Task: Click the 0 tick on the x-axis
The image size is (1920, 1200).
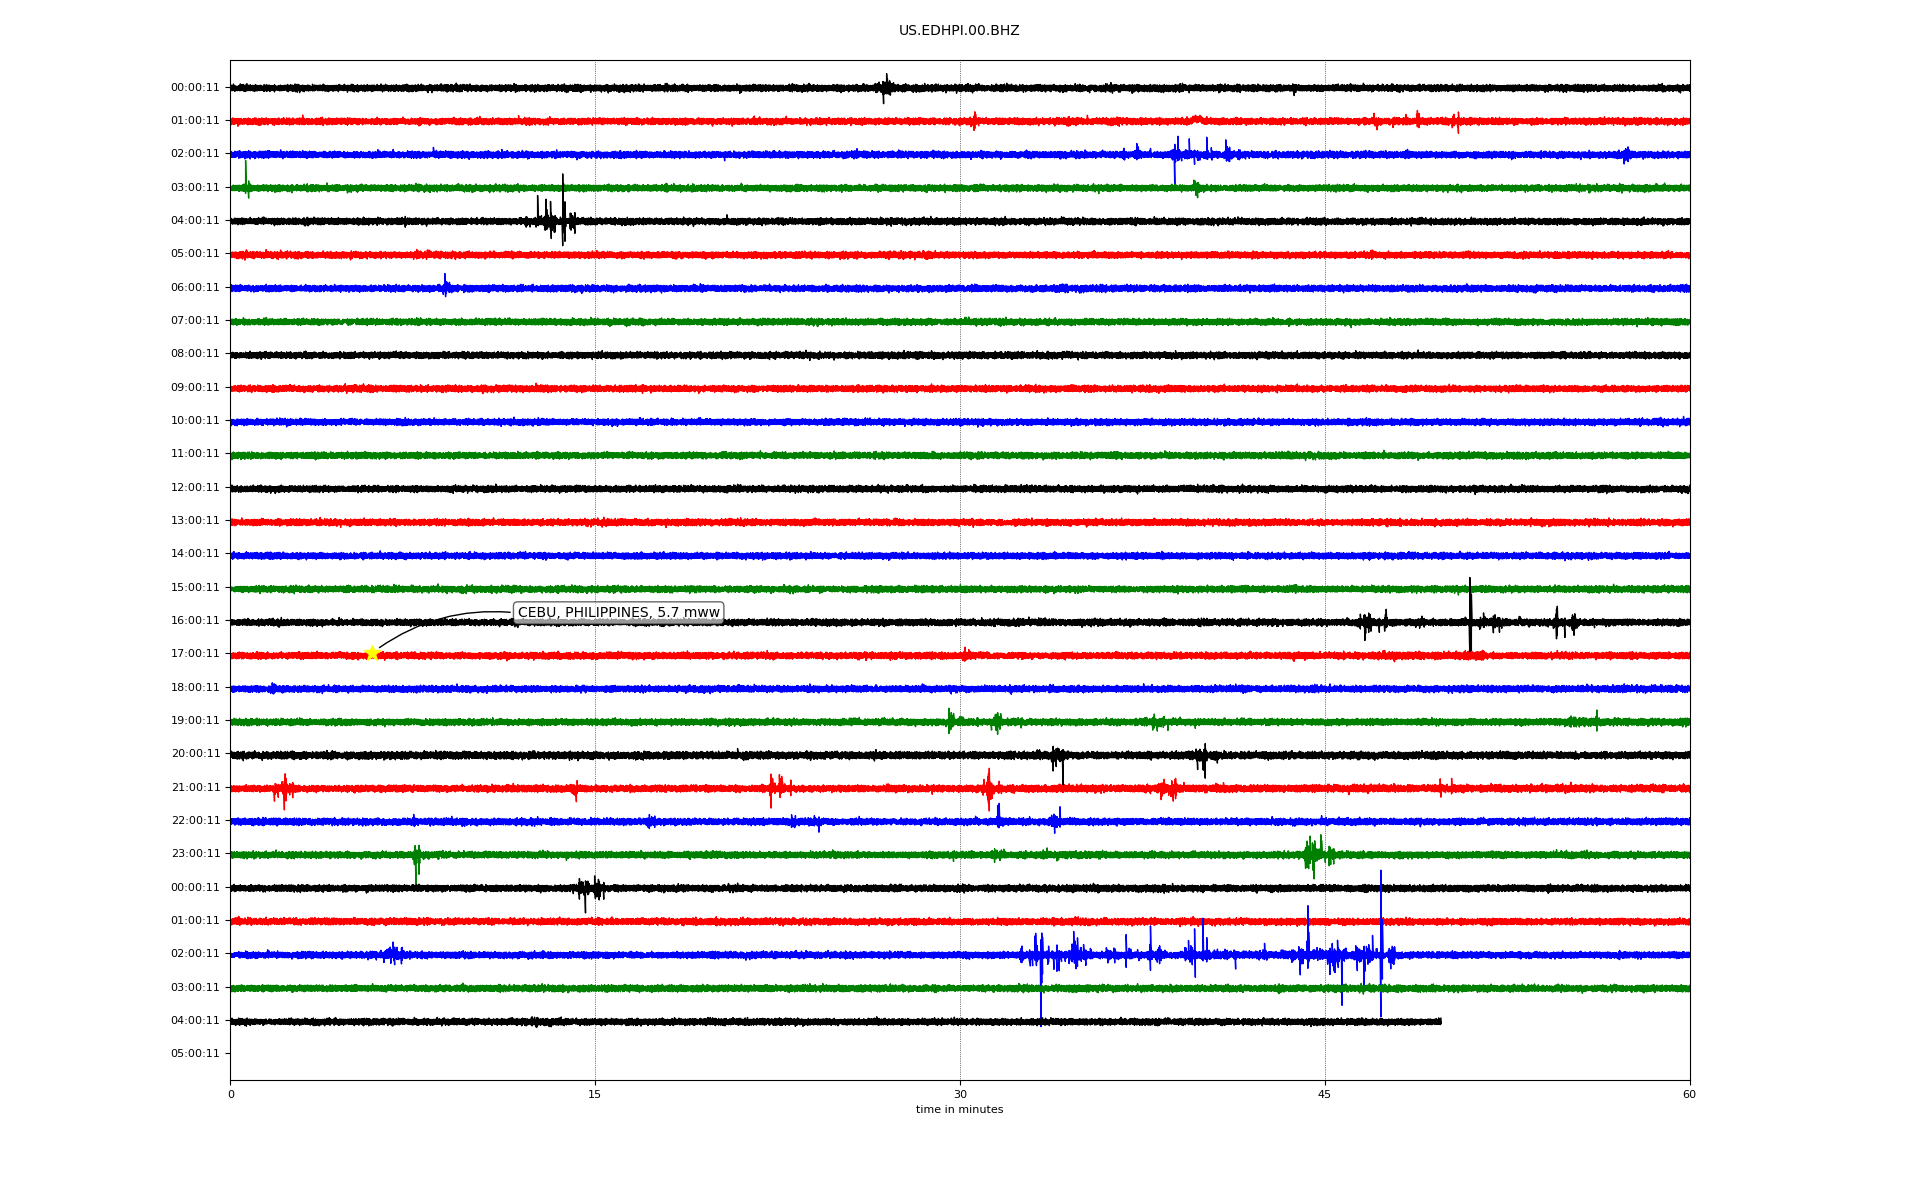Action: pos(231,1094)
